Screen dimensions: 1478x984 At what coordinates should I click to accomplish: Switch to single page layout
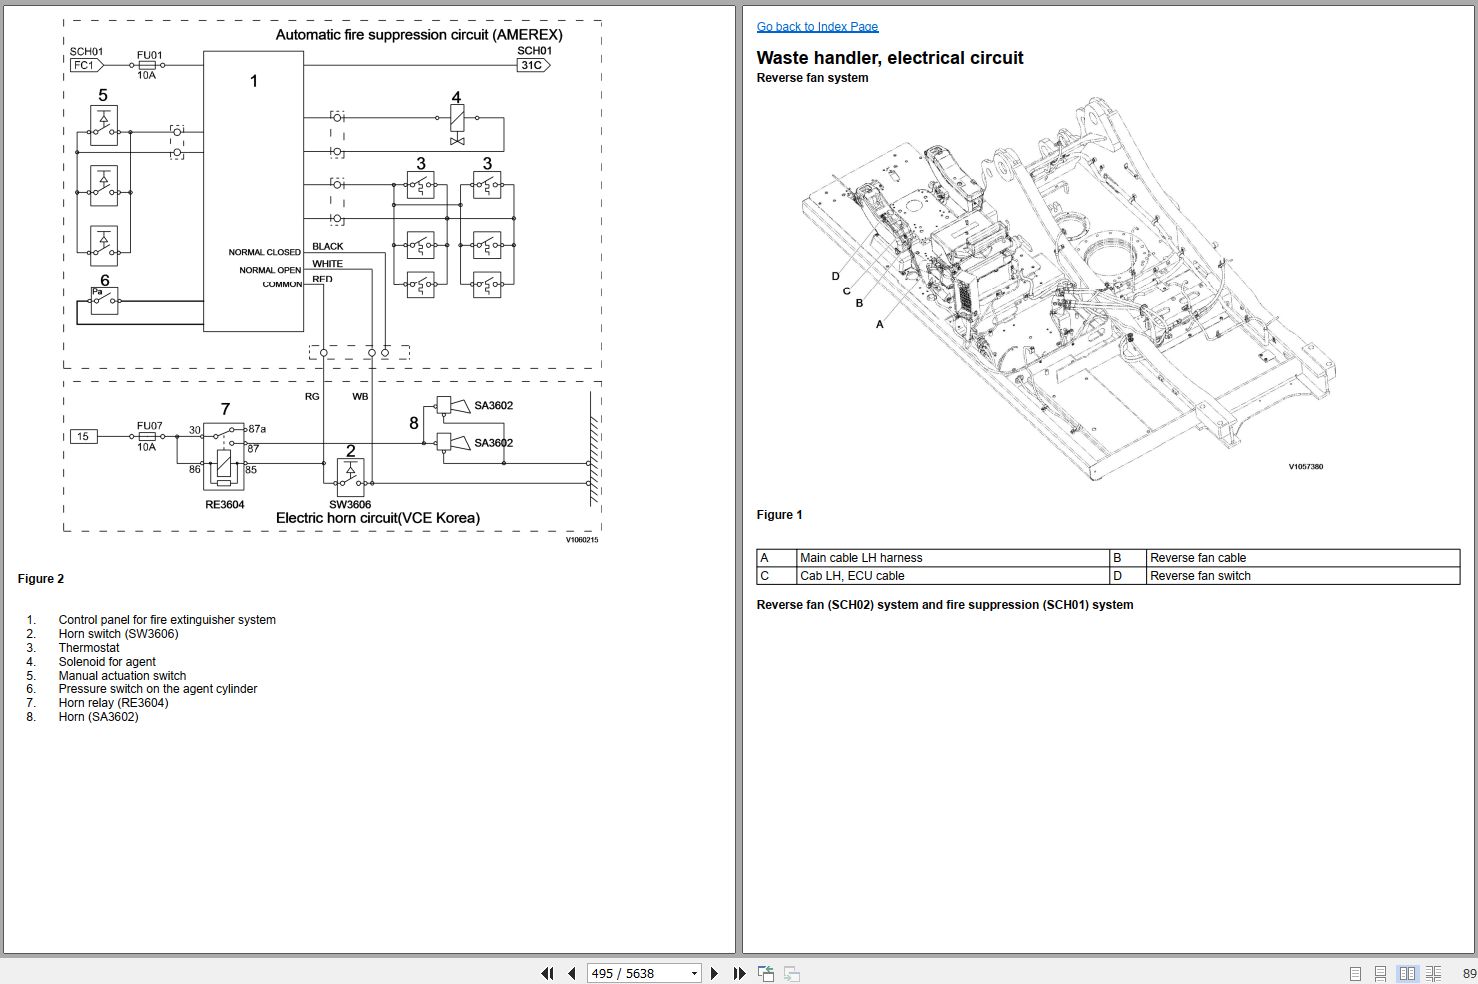pyautogui.click(x=1355, y=973)
